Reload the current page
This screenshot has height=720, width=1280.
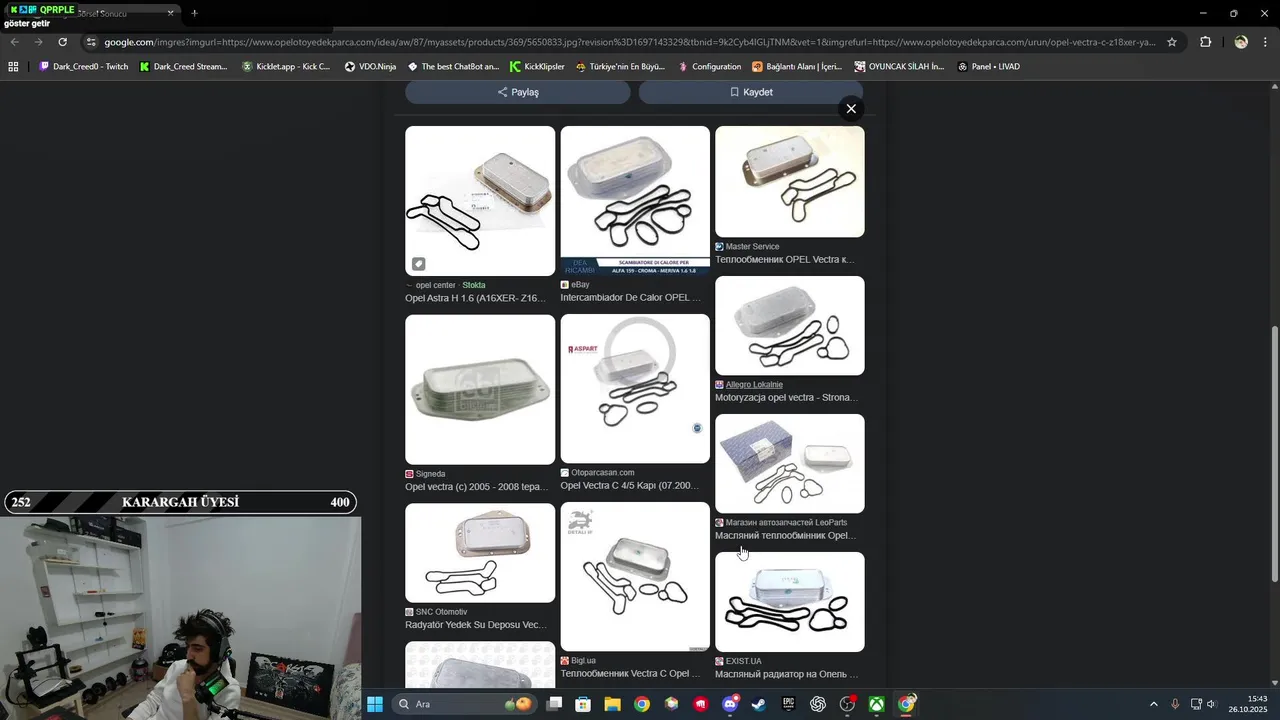(x=62, y=42)
